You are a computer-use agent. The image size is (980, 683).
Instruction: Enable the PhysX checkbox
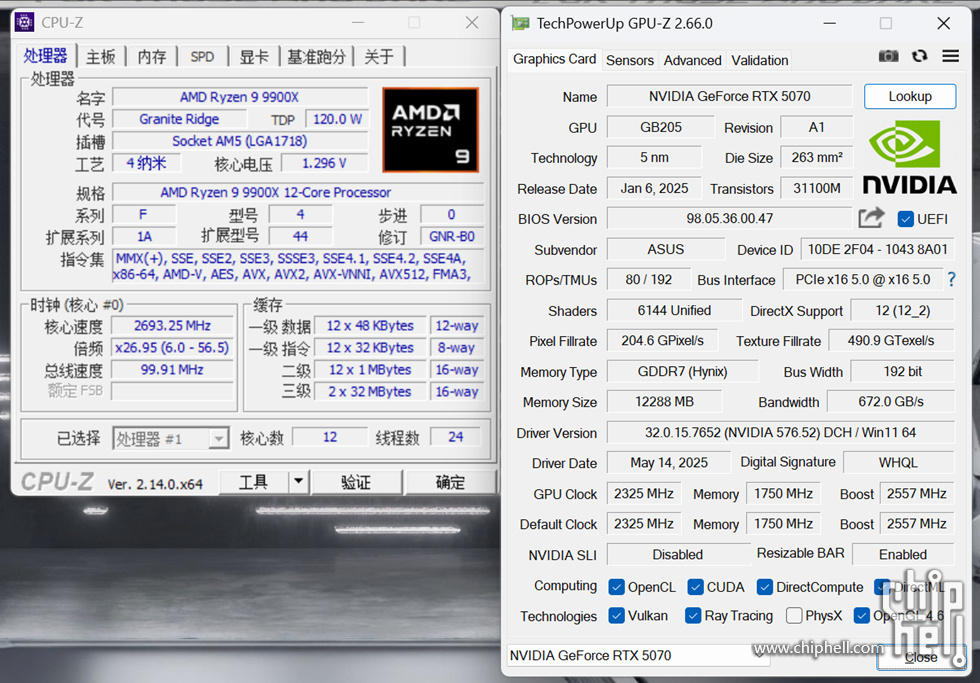pyautogui.click(x=794, y=616)
